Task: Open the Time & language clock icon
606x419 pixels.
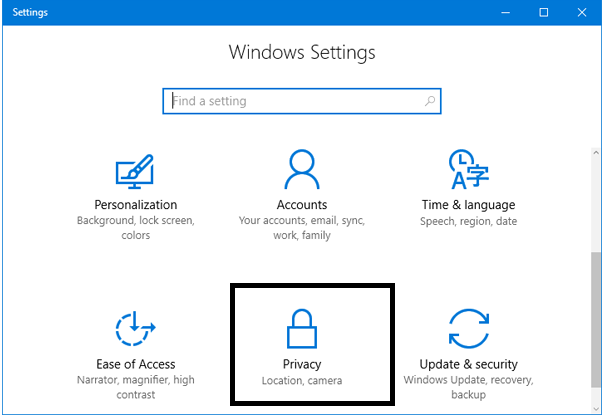Action: click(x=468, y=169)
